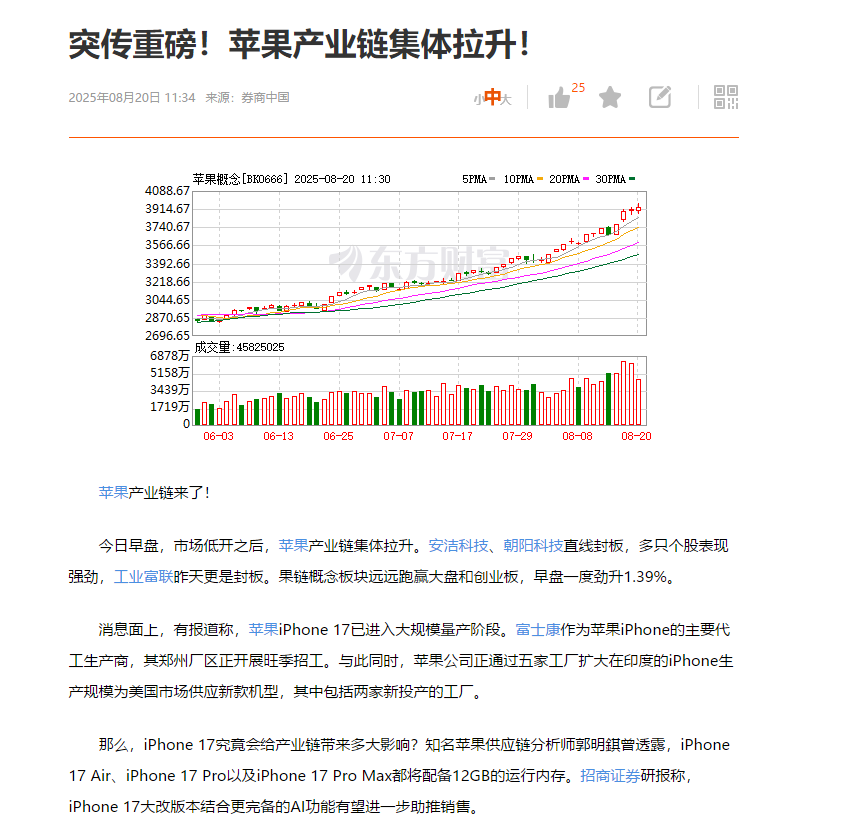Click the date 2025年08月20日 11:34
Viewport: 866px width, 831px height.
pyautogui.click(x=132, y=98)
